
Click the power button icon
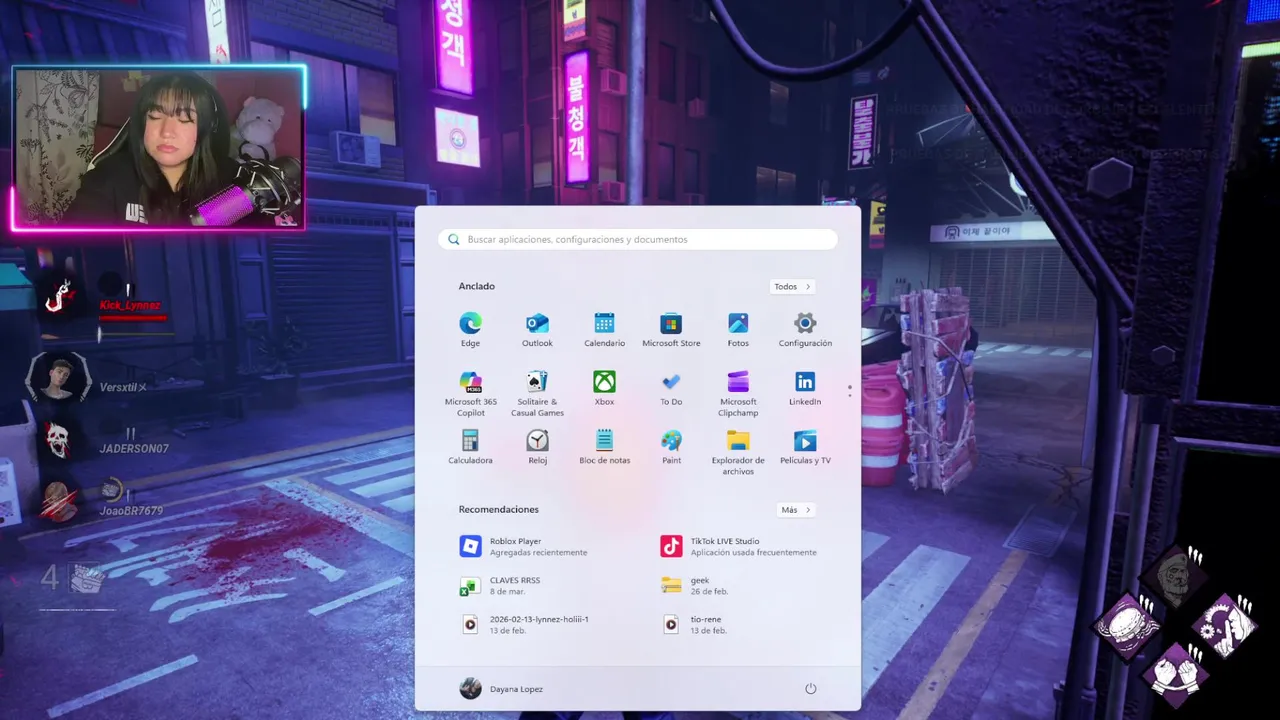[811, 689]
